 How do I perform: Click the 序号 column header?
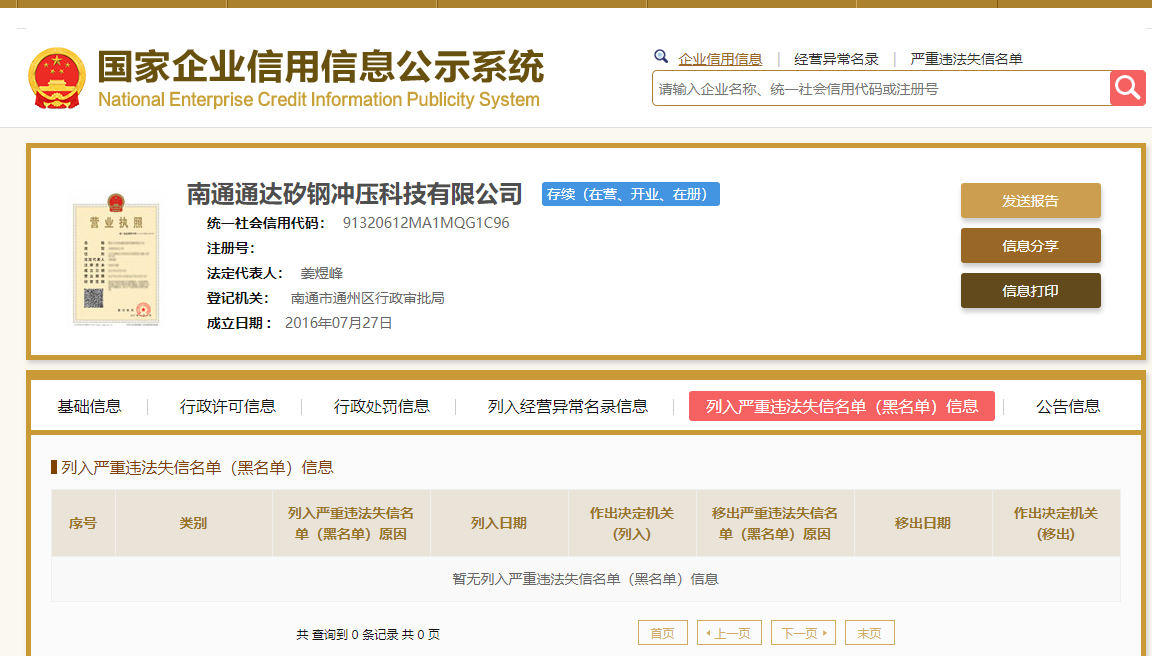pos(83,523)
